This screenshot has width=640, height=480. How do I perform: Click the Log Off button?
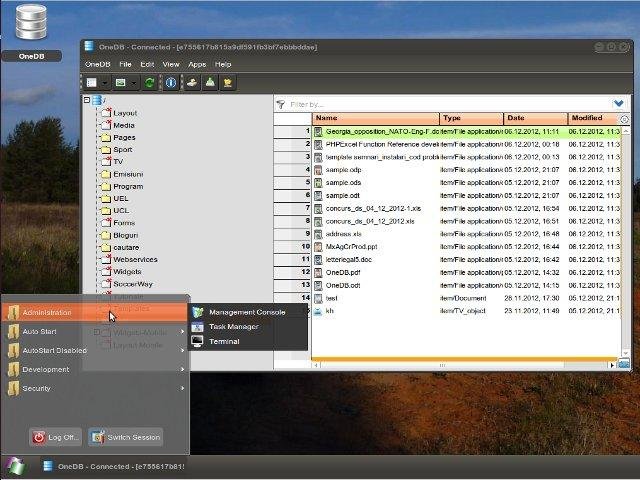click(55, 437)
